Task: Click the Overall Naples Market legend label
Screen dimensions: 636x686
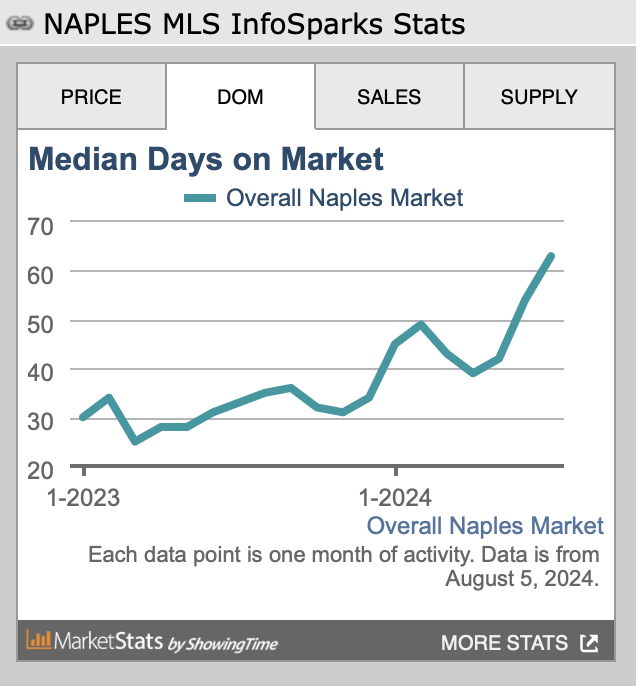Action: click(344, 198)
